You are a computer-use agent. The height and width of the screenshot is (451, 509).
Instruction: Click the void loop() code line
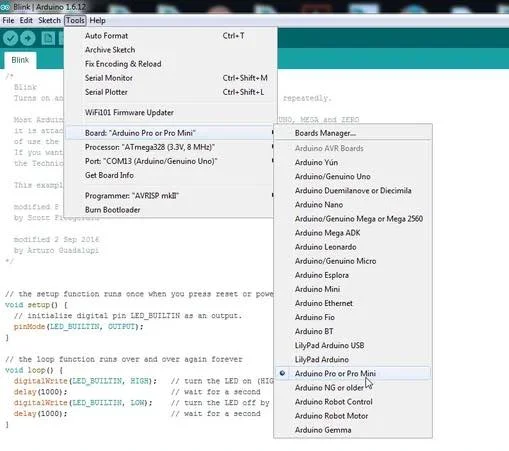point(34,370)
